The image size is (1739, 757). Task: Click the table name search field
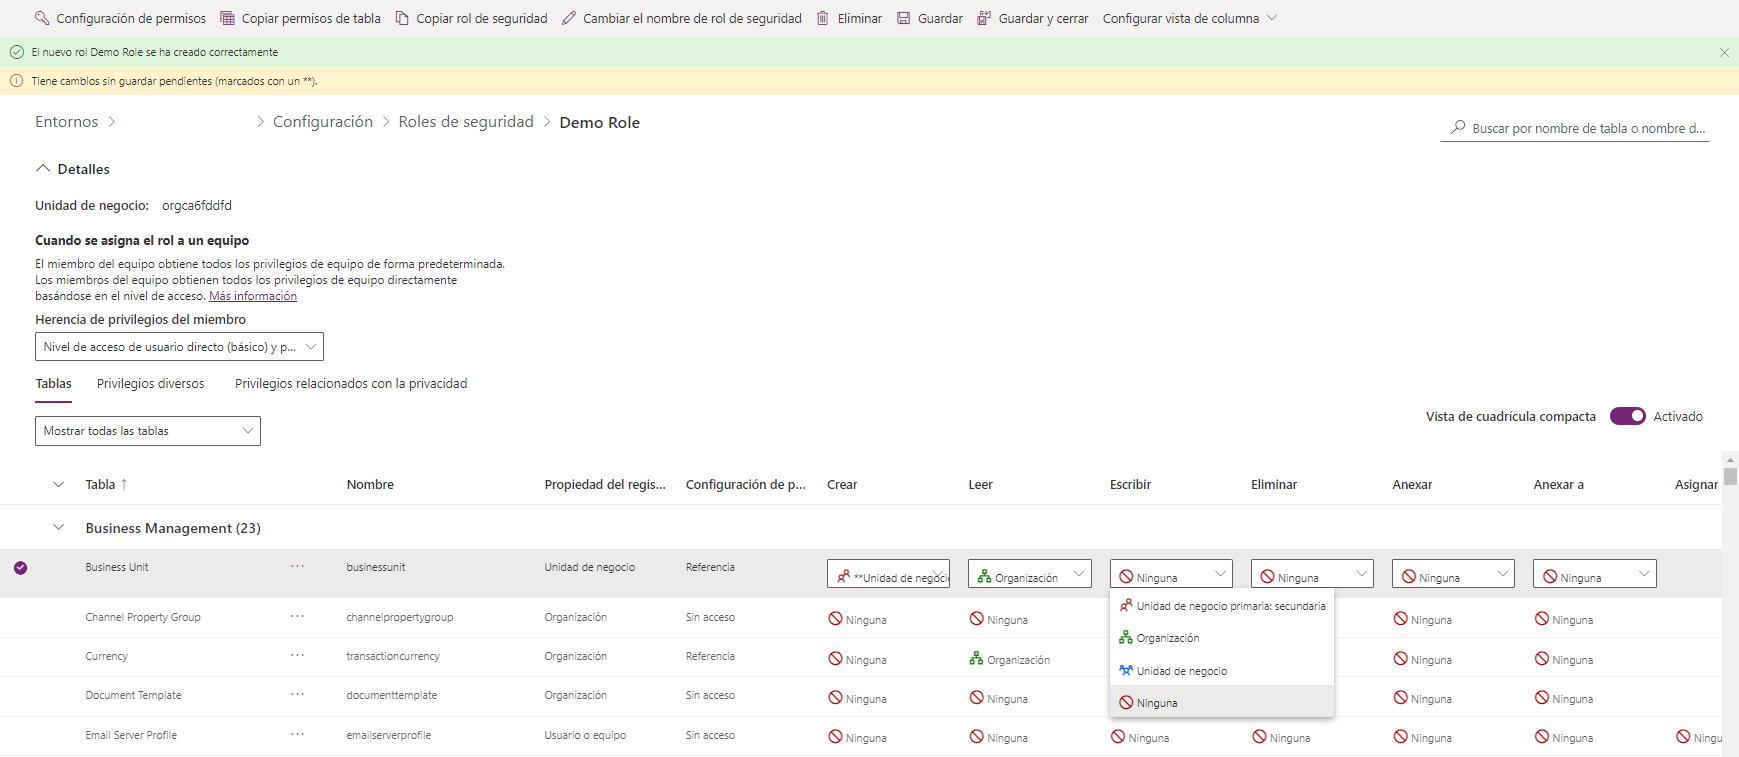[1585, 128]
